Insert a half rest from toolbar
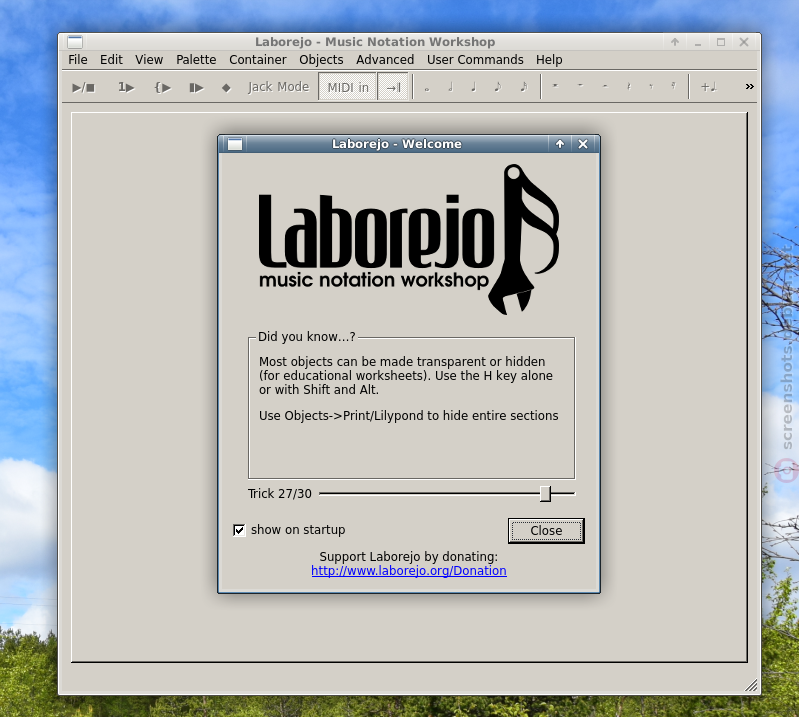The height and width of the screenshot is (717, 799). 605,87
